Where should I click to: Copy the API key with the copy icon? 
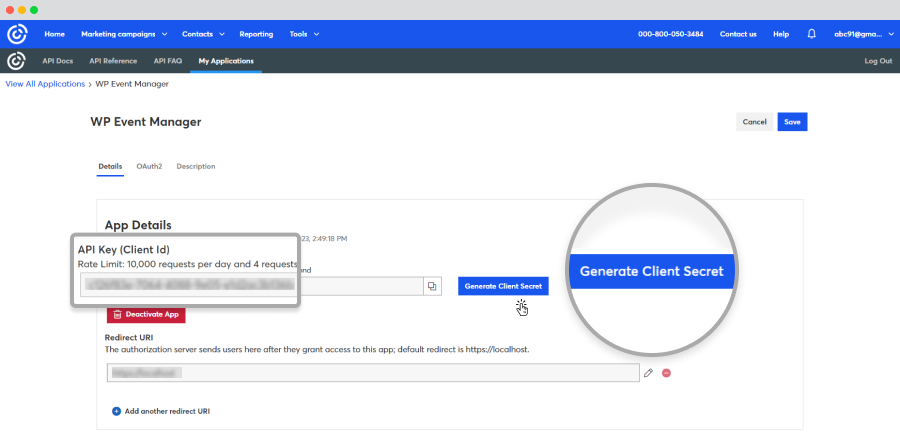pyautogui.click(x=432, y=286)
